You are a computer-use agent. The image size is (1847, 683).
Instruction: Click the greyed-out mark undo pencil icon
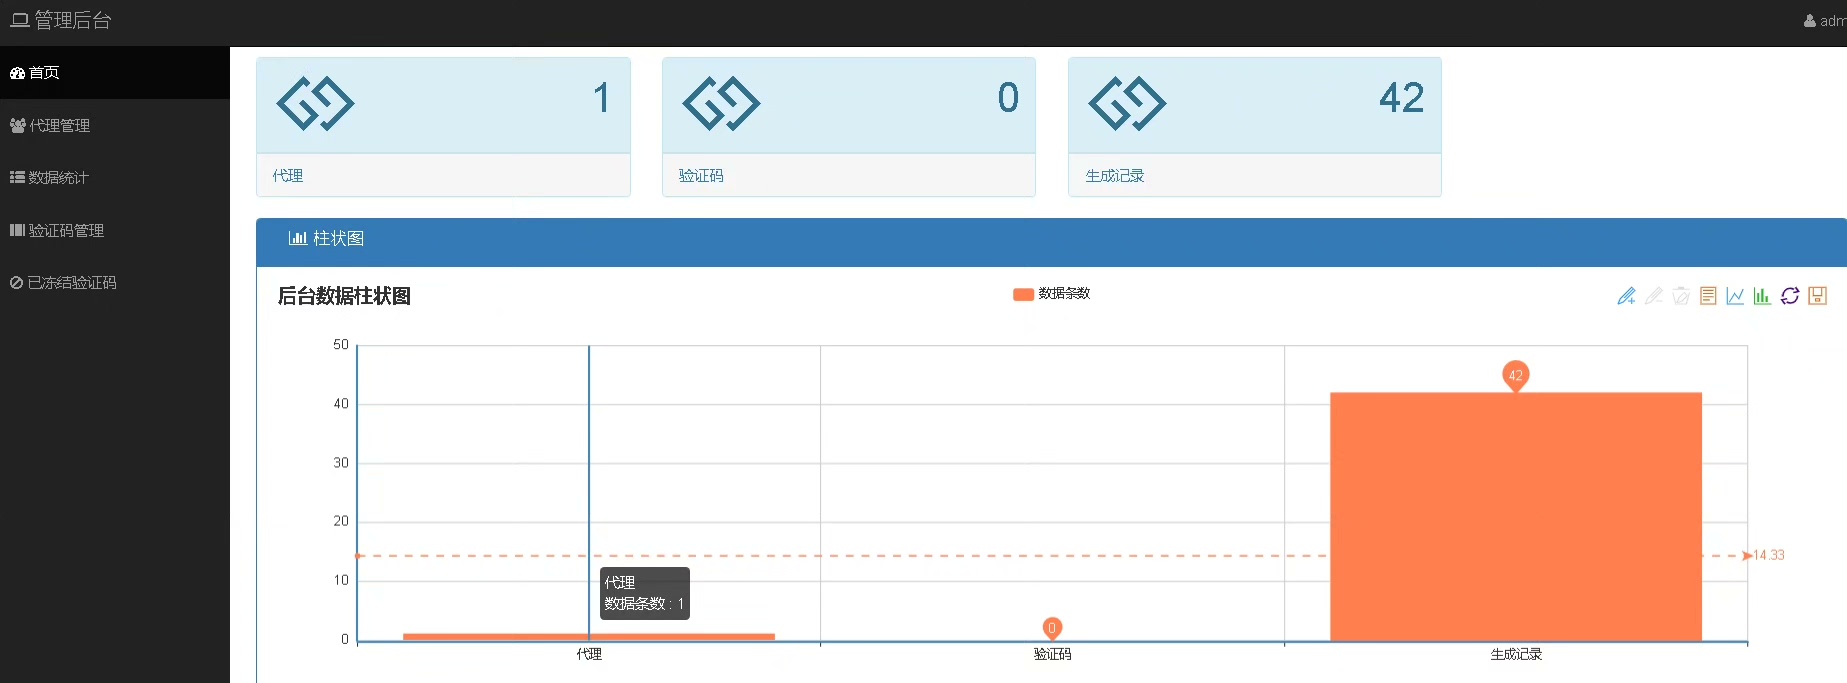tap(1654, 296)
